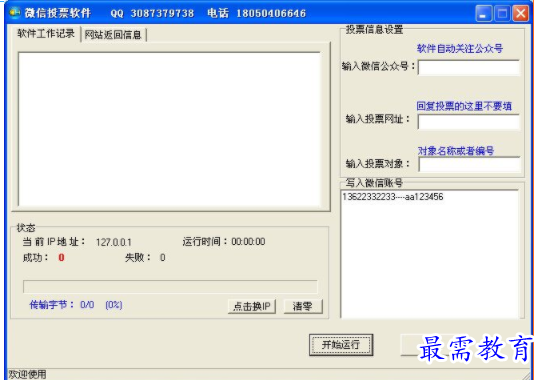Click the 对象名称或者编号 hint text
Viewport: 541px width, 380px height.
[456, 151]
